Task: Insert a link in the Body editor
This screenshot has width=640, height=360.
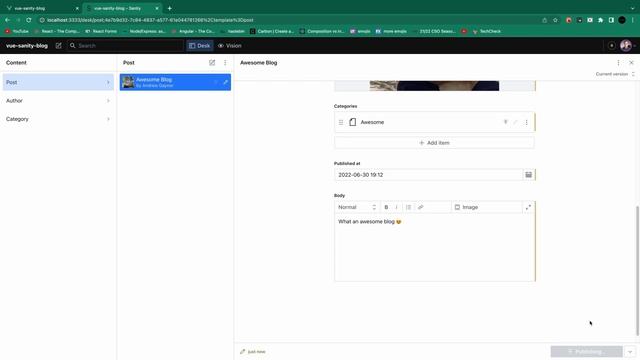Action: [420, 207]
